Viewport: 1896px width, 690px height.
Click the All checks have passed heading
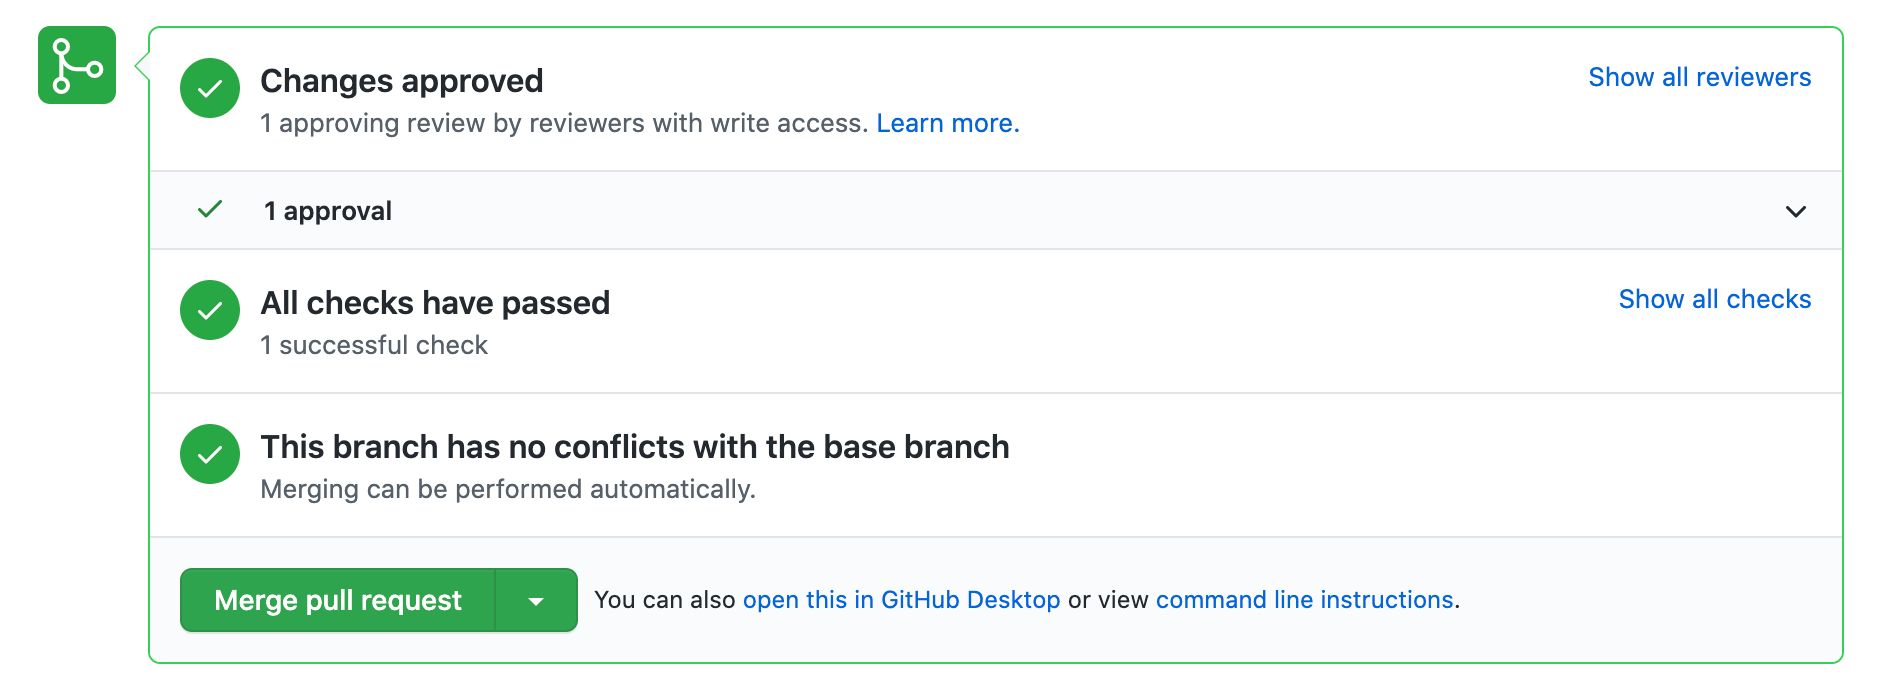point(435,303)
